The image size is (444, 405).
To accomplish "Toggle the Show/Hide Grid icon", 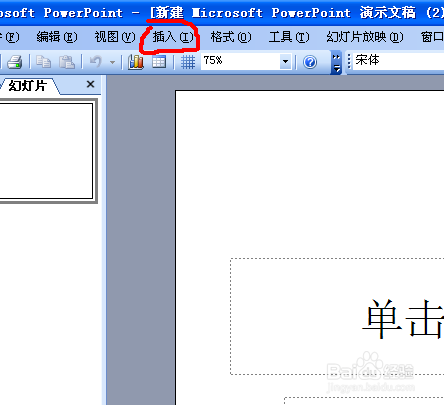I will (x=188, y=62).
